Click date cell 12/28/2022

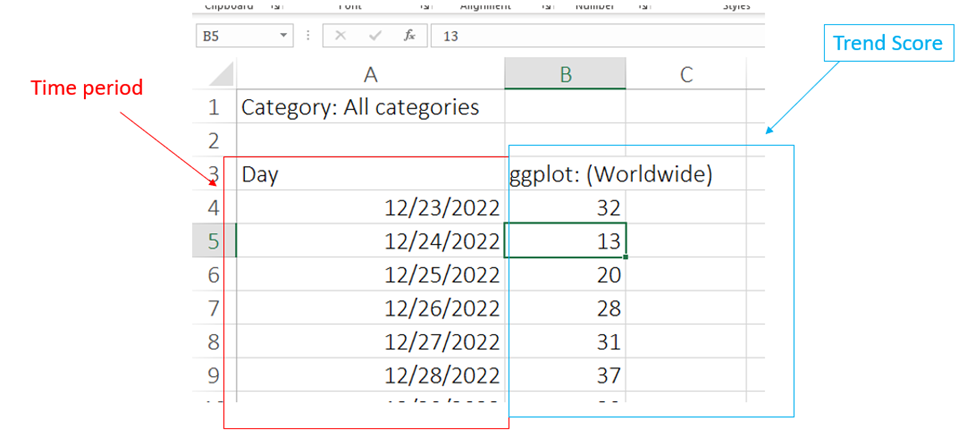[371, 375]
